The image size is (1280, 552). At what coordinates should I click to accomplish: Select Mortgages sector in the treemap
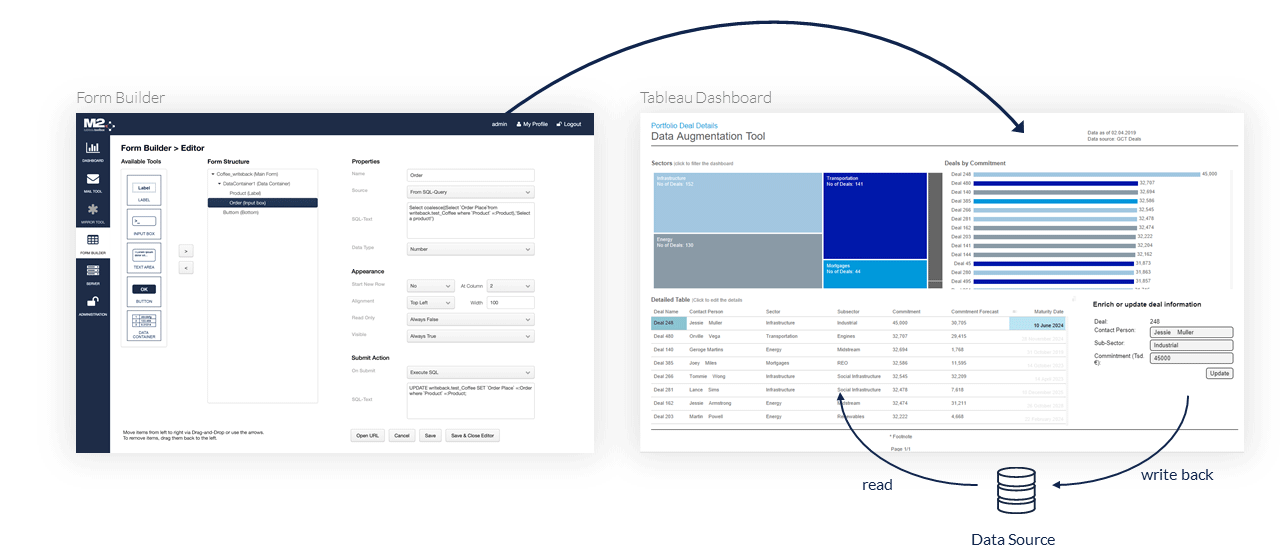[x=876, y=274]
